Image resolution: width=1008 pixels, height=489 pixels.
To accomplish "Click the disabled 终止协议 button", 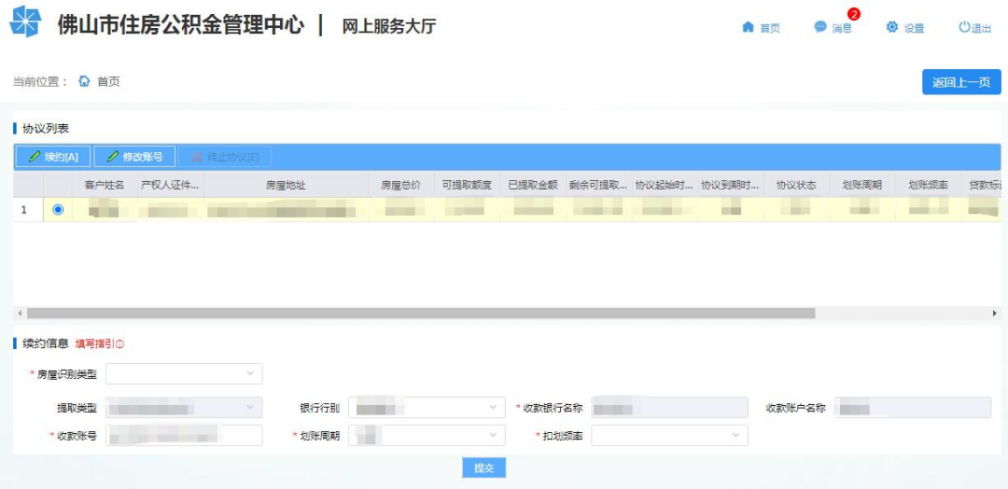I will 225,157.
